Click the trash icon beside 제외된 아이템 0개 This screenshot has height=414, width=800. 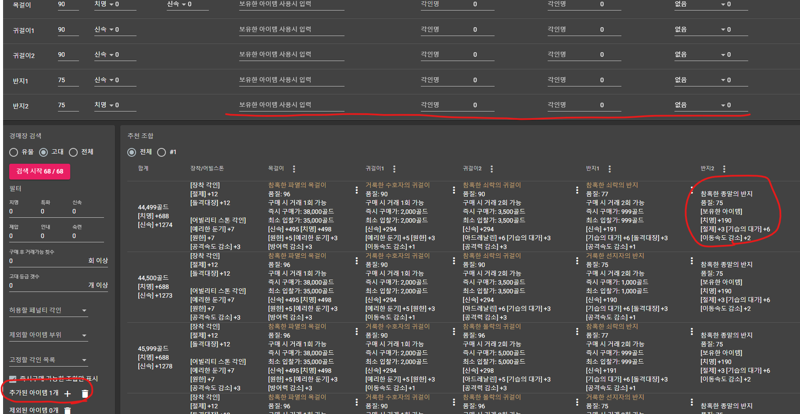tap(67, 410)
